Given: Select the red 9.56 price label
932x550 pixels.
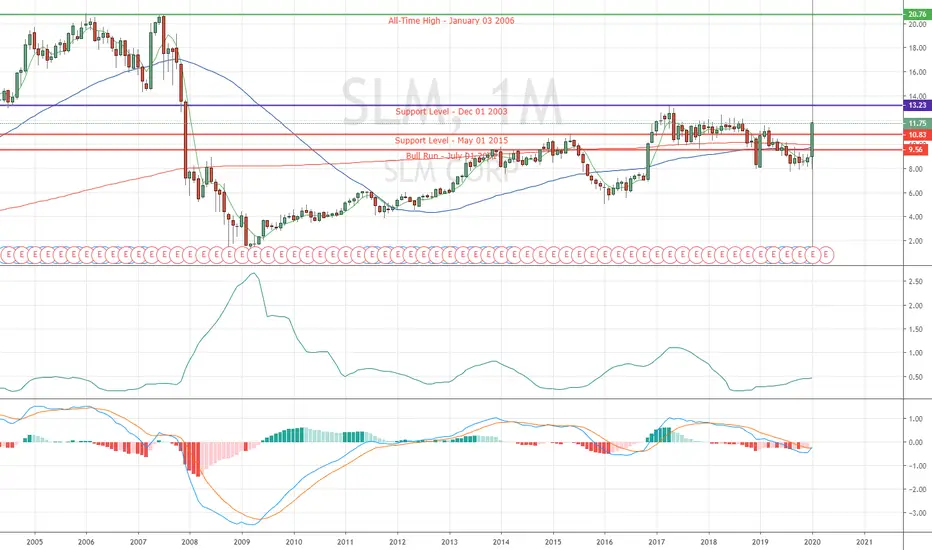Looking at the screenshot, I should pyautogui.click(x=915, y=150).
